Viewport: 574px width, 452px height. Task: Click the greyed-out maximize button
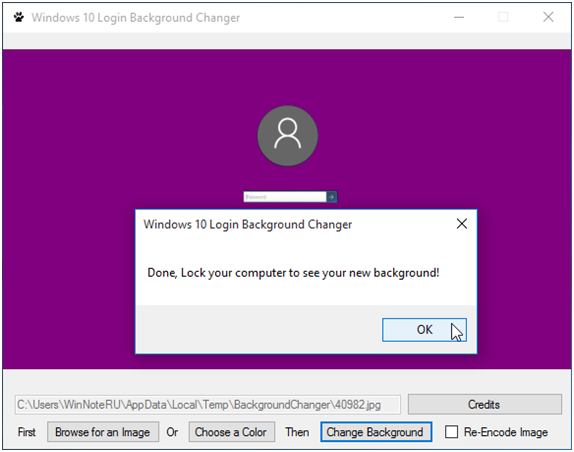pyautogui.click(x=503, y=17)
